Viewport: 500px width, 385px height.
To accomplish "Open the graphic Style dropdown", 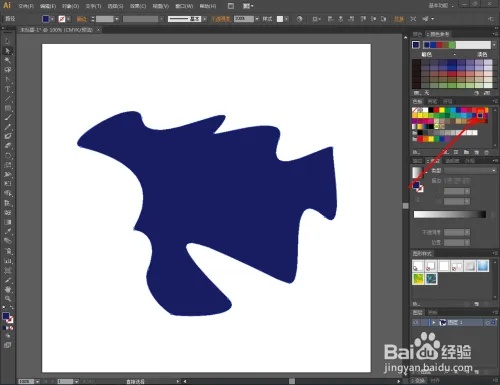I will click(286, 19).
